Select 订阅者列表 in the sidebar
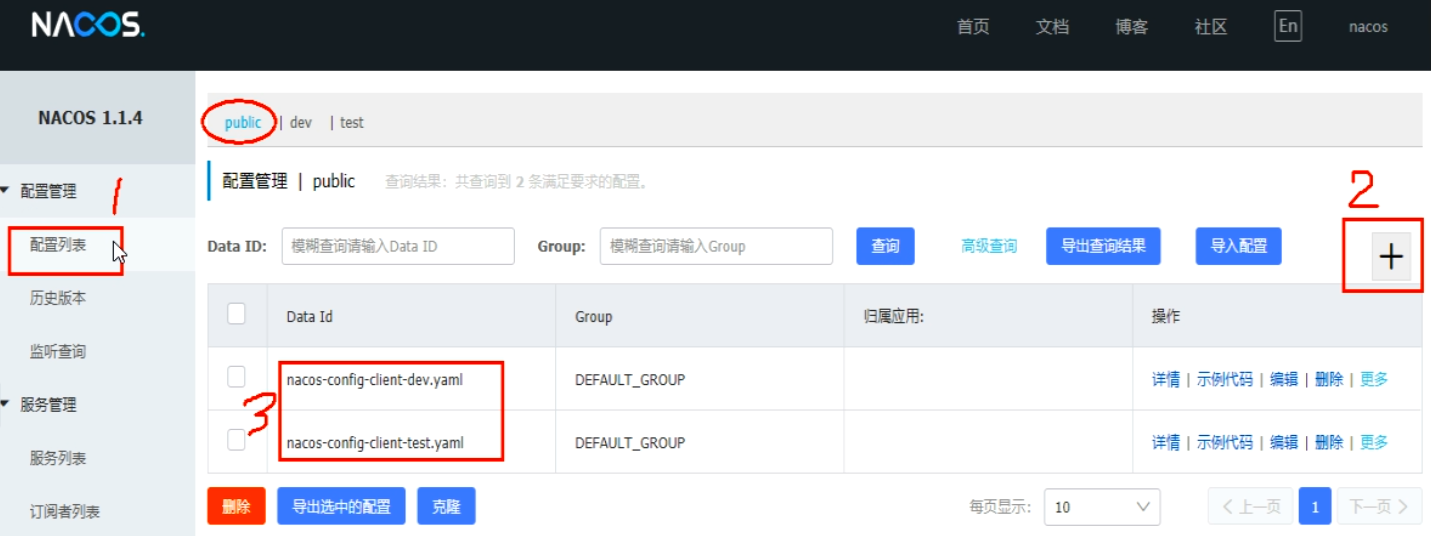 [x=65, y=511]
